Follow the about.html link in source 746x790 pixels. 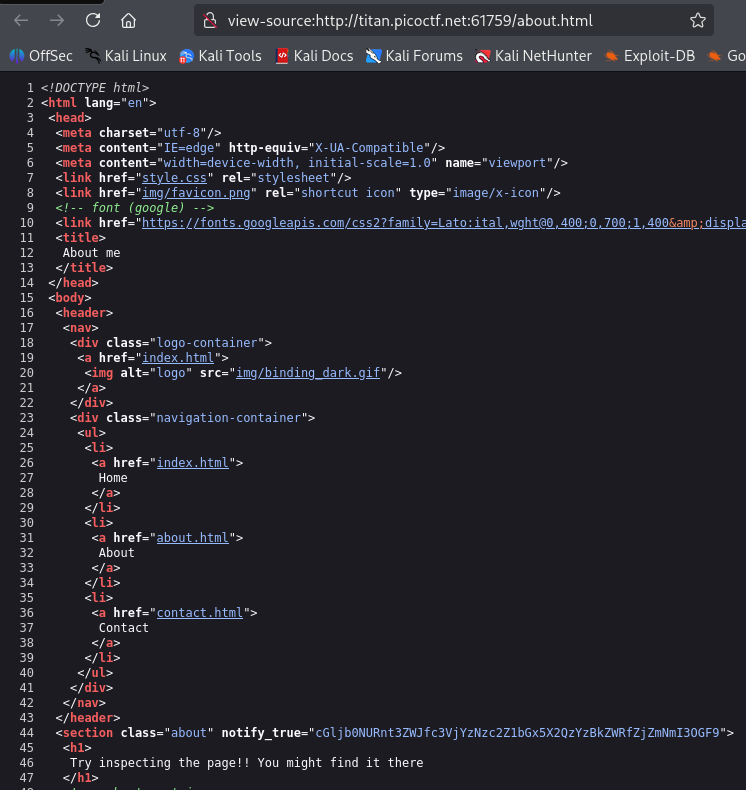(x=192, y=538)
